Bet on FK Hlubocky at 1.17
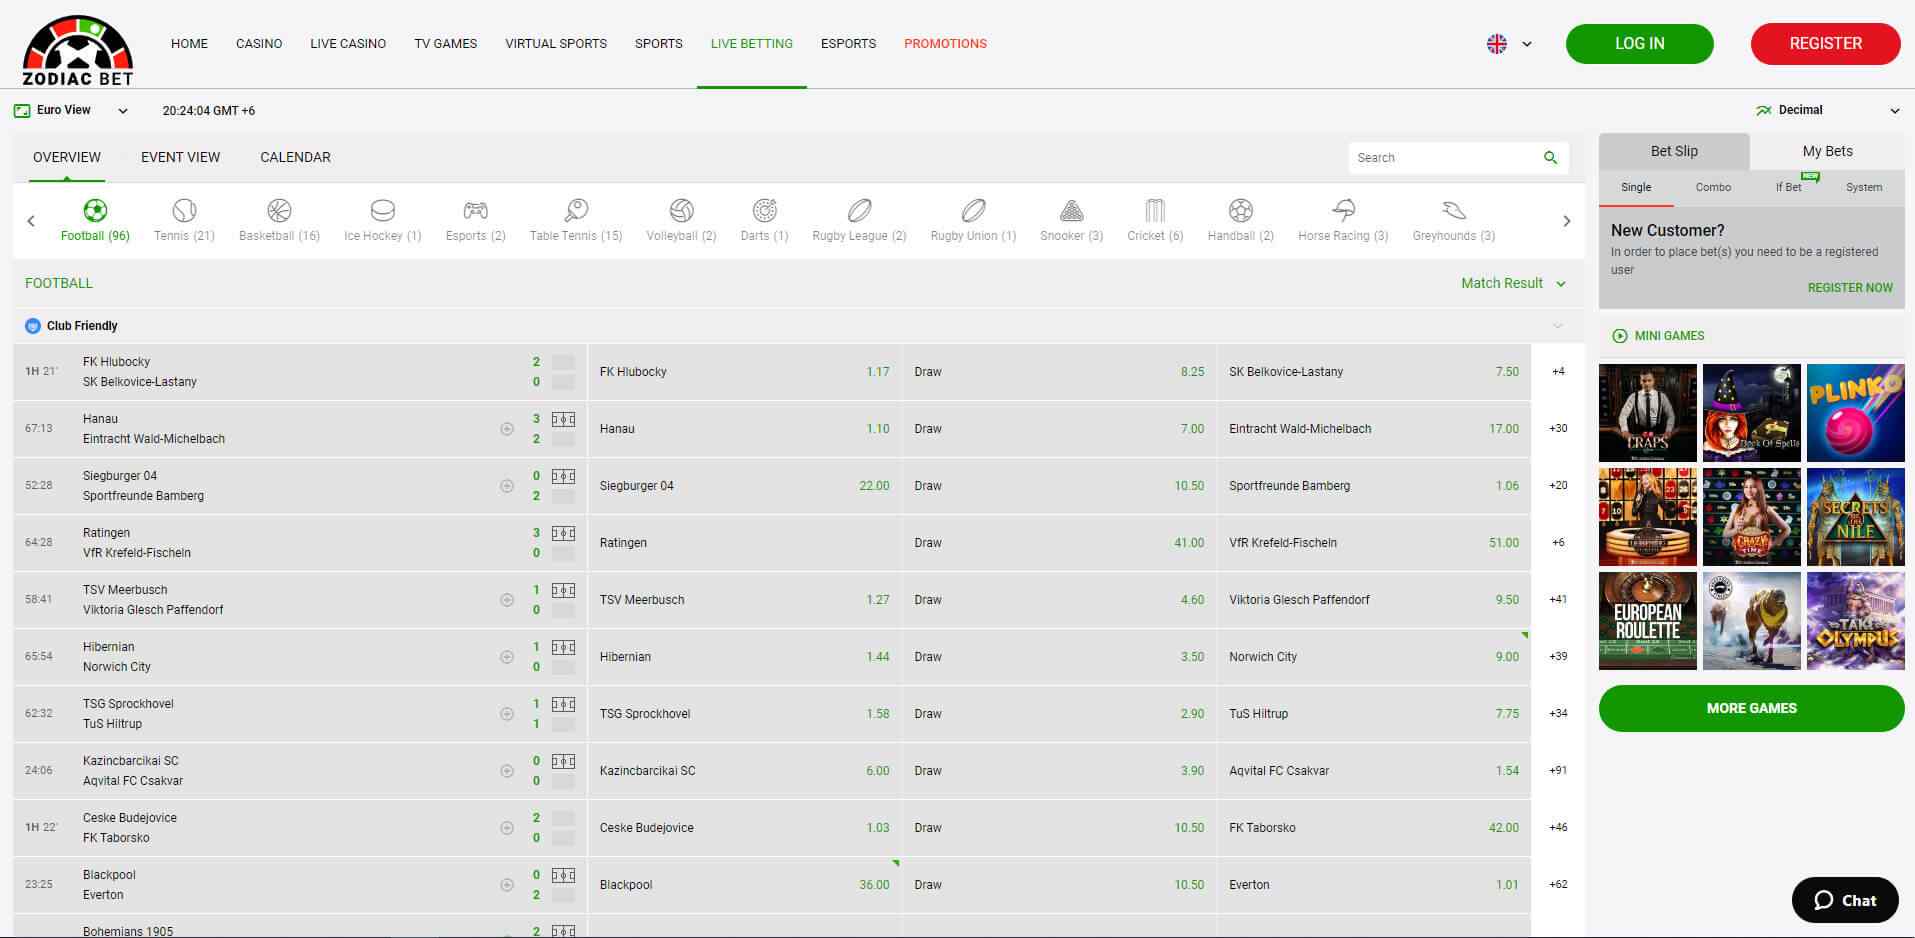Screen dimensions: 1915x938 coord(744,372)
